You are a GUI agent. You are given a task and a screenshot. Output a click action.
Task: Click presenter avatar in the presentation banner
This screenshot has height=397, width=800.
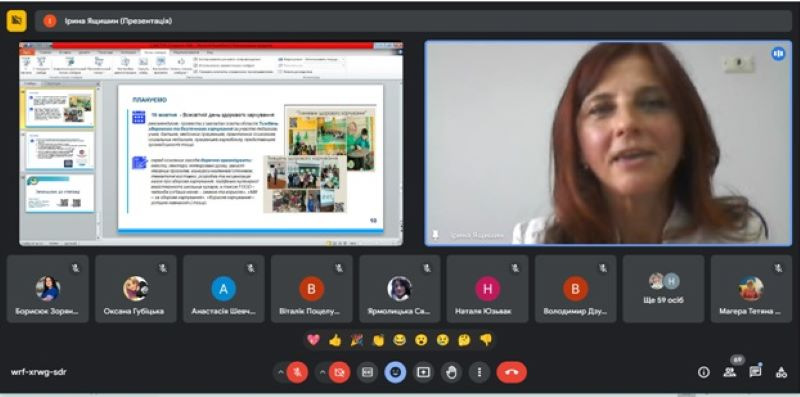click(x=49, y=21)
